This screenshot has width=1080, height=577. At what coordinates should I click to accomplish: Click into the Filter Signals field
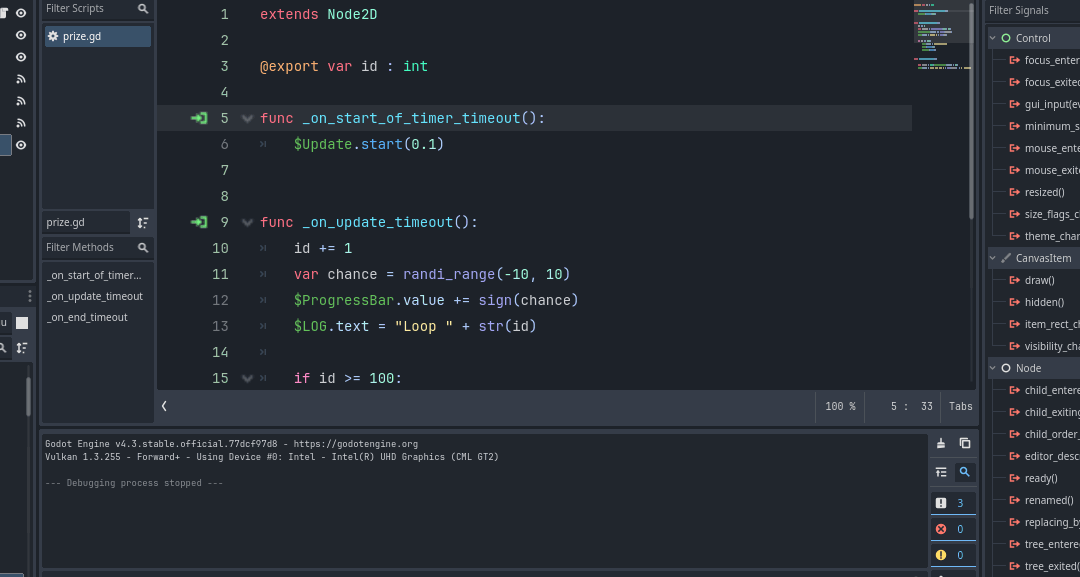[x=1033, y=10]
